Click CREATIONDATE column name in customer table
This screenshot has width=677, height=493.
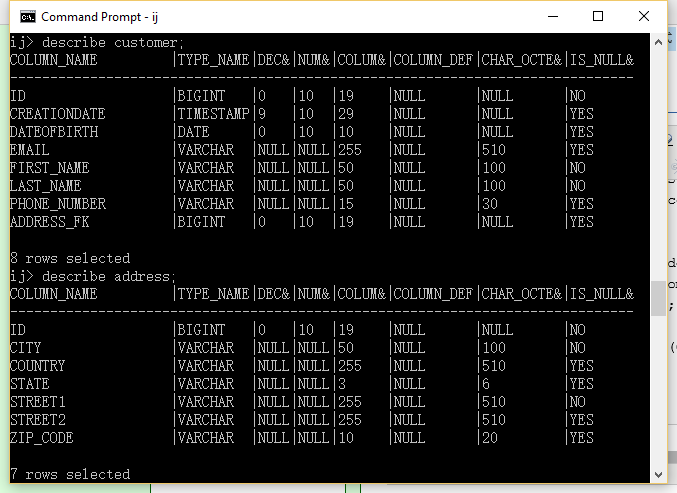(x=58, y=114)
